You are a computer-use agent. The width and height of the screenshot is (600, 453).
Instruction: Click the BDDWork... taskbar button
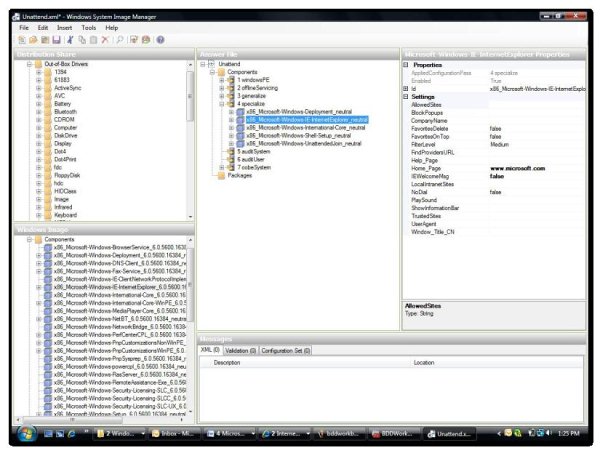pos(395,433)
